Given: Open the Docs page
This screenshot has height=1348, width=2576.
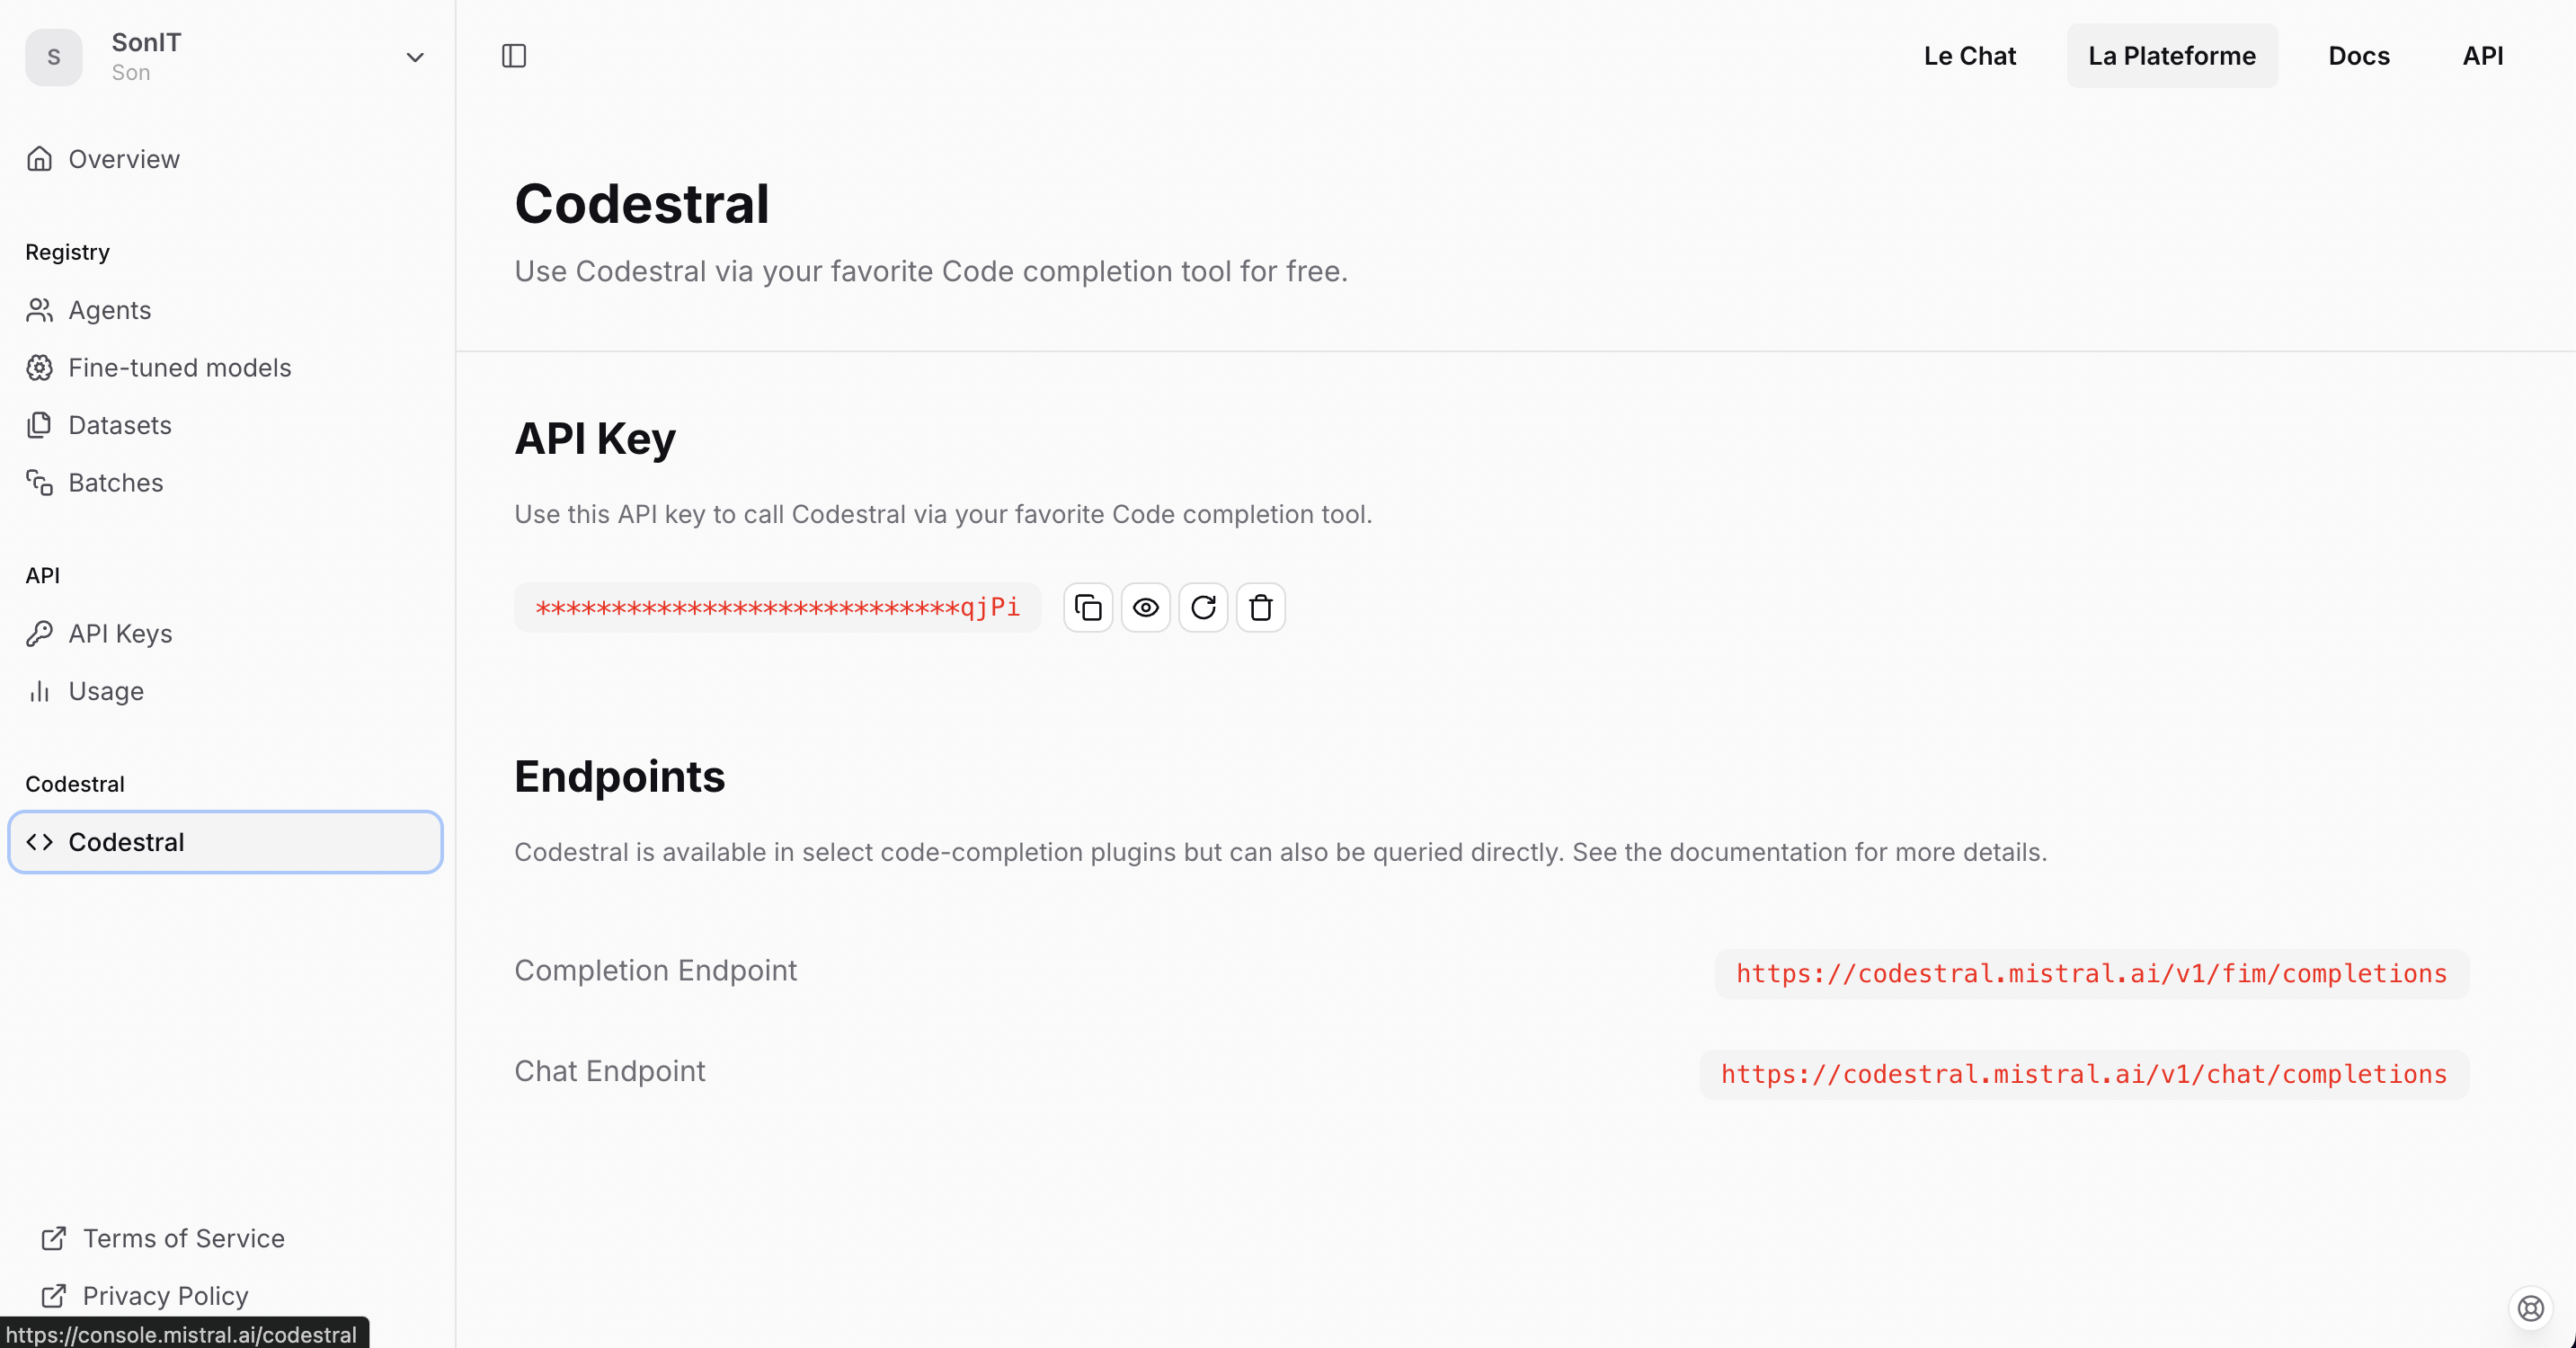Looking at the screenshot, I should (2358, 56).
